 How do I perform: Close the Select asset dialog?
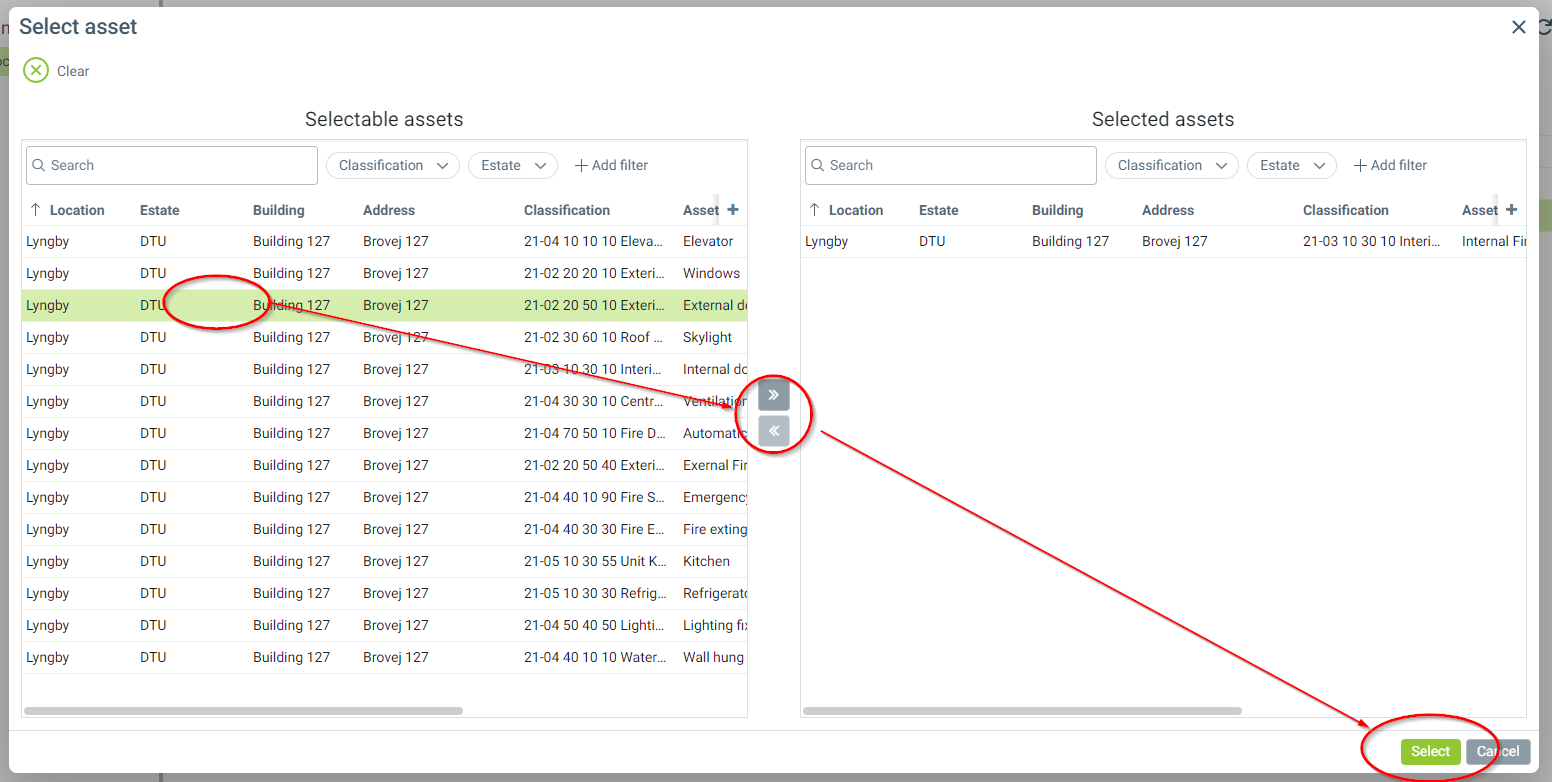click(x=1518, y=28)
